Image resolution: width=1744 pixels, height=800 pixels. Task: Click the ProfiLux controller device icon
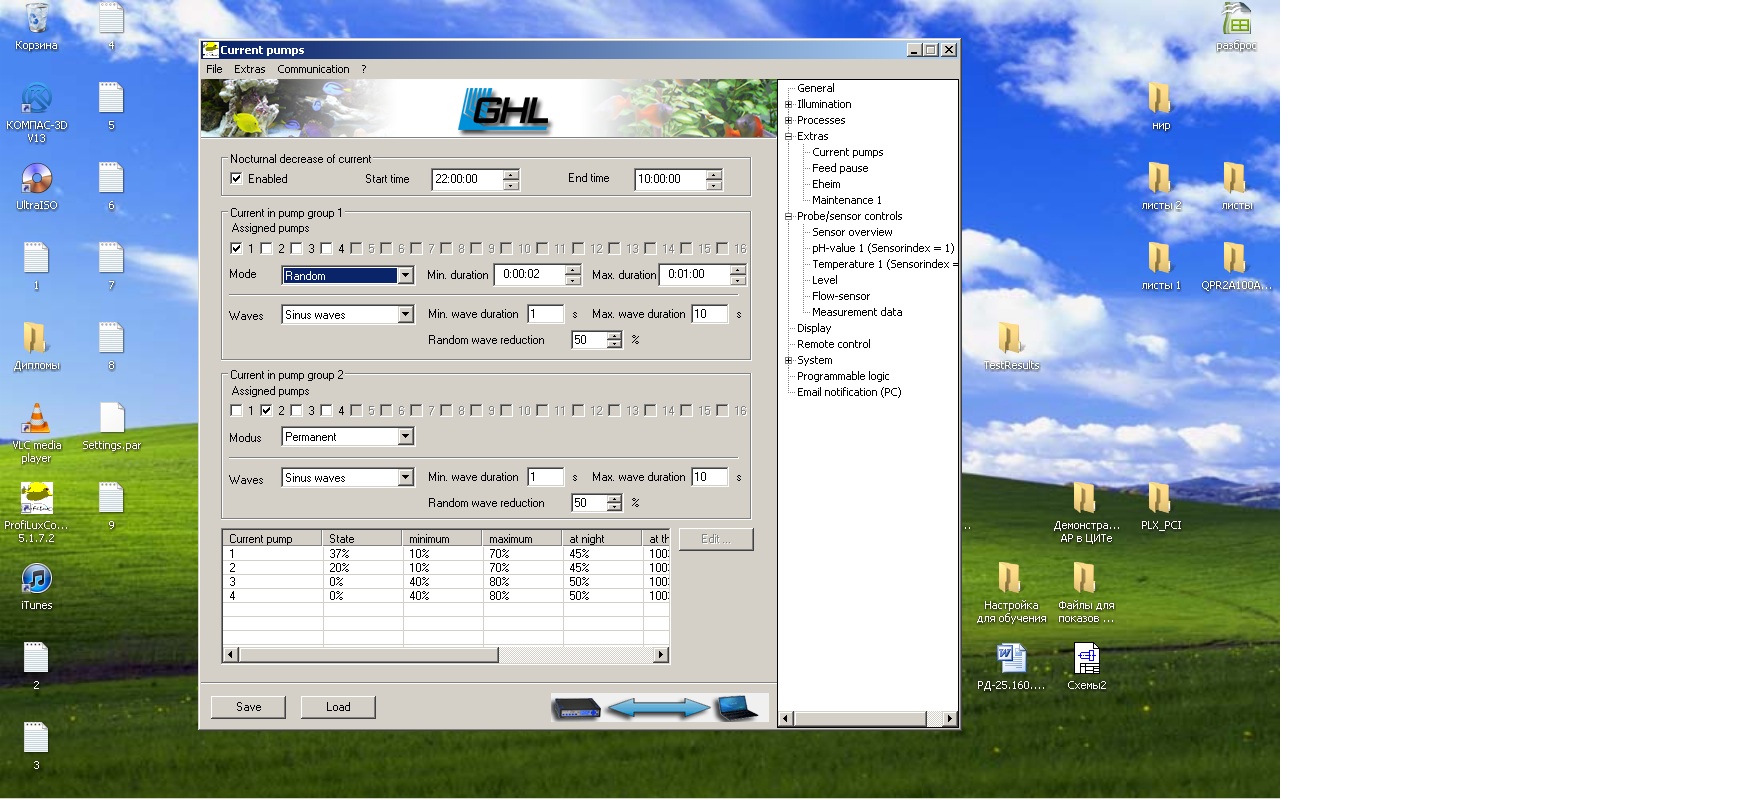pos(577,708)
